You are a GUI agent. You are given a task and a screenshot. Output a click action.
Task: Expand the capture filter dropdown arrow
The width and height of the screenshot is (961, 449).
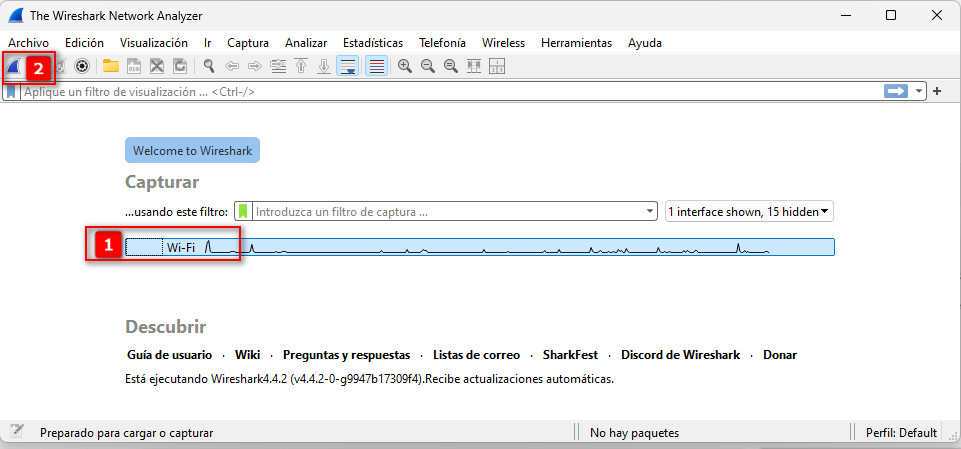coord(649,212)
